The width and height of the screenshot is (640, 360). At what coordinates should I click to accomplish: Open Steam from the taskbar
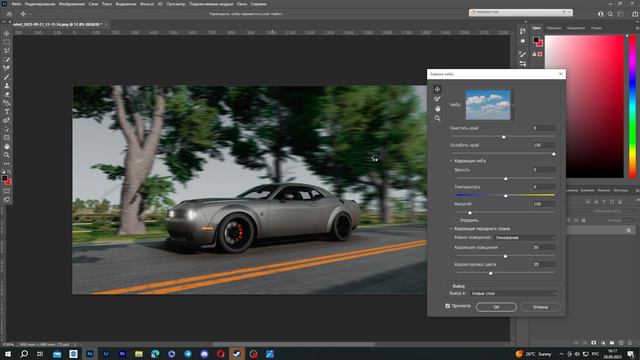pos(237,354)
